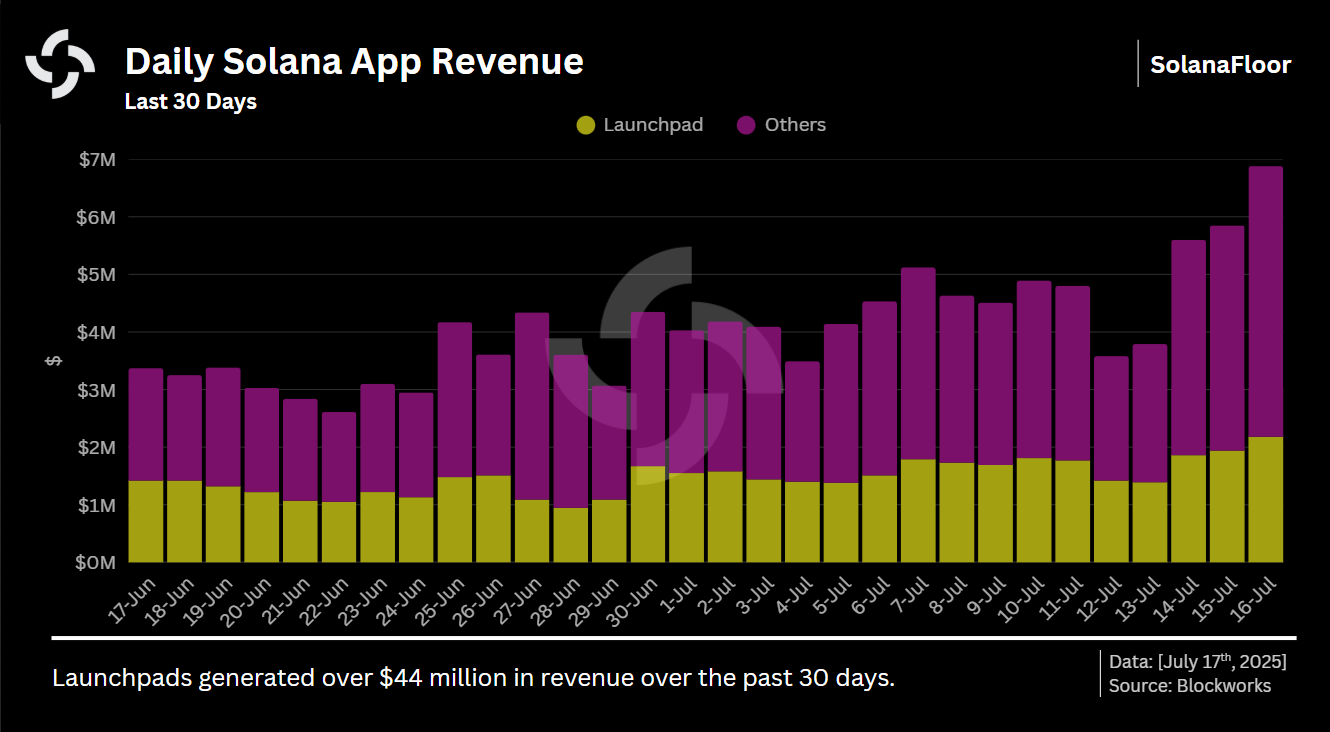
Task: Click the SolanaFloor brand name top-right
Action: click(1222, 64)
